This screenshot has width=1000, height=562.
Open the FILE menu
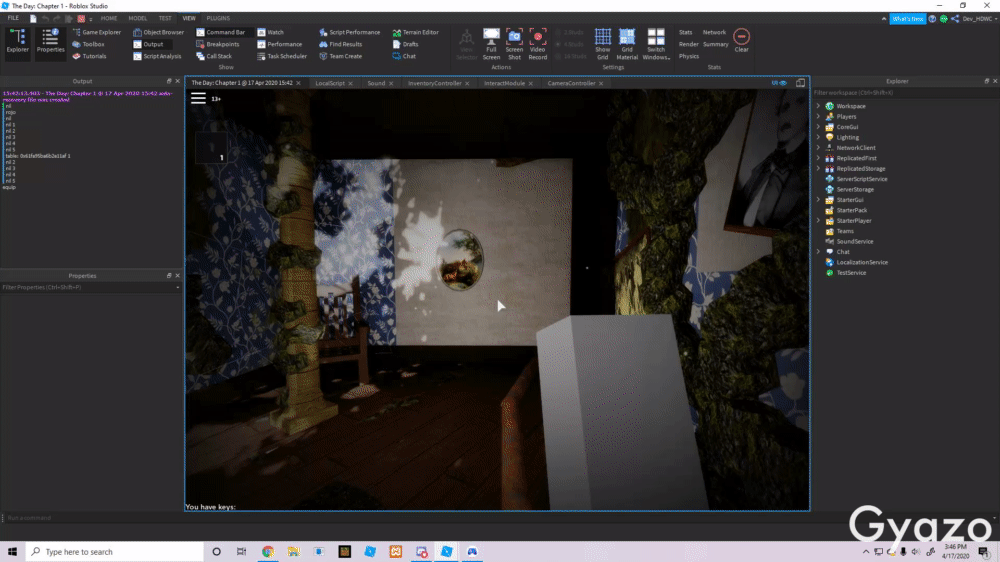coord(13,18)
